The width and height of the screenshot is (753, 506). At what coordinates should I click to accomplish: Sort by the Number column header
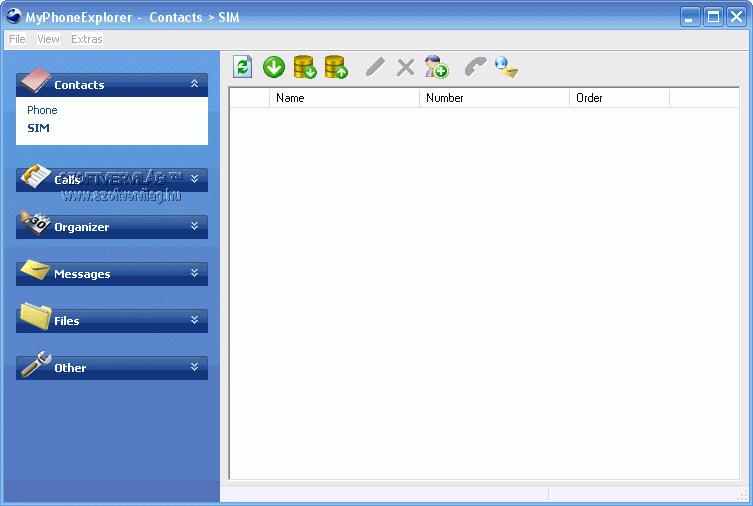[494, 98]
